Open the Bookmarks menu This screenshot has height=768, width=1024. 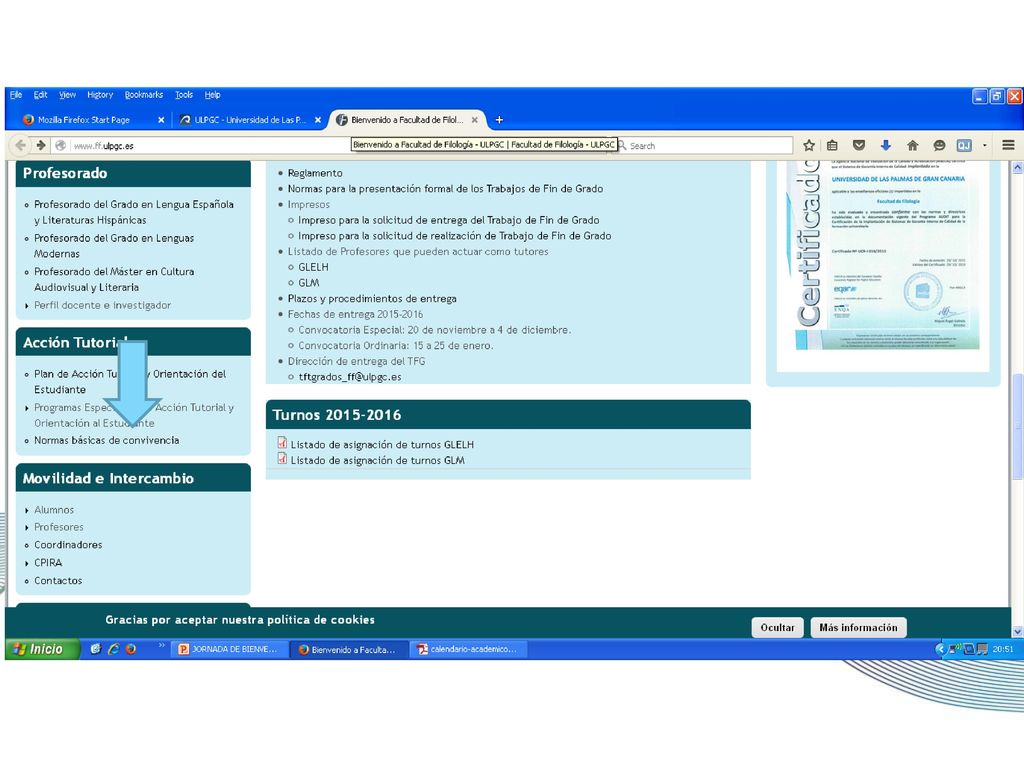144,95
